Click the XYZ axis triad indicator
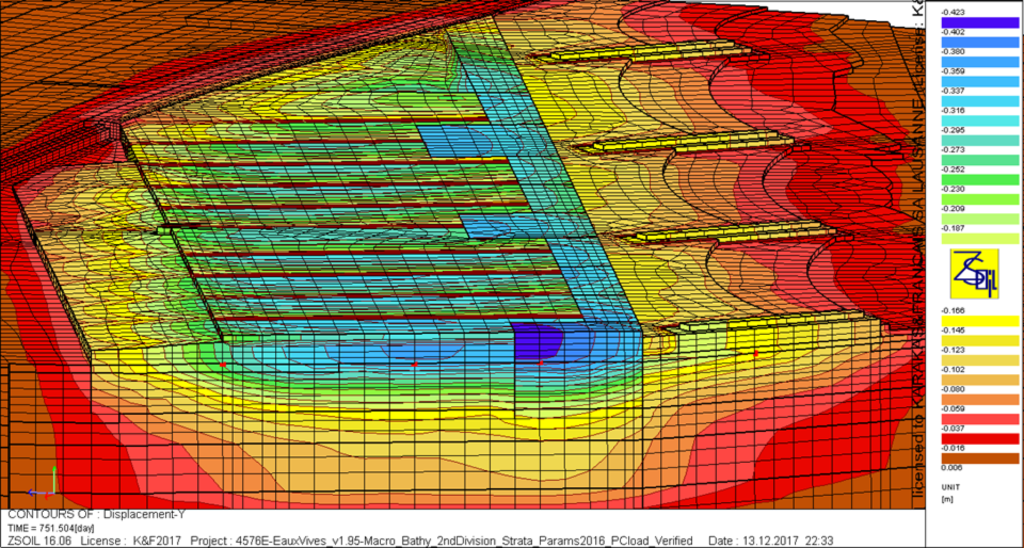This screenshot has width=1024, height=548. (42, 482)
